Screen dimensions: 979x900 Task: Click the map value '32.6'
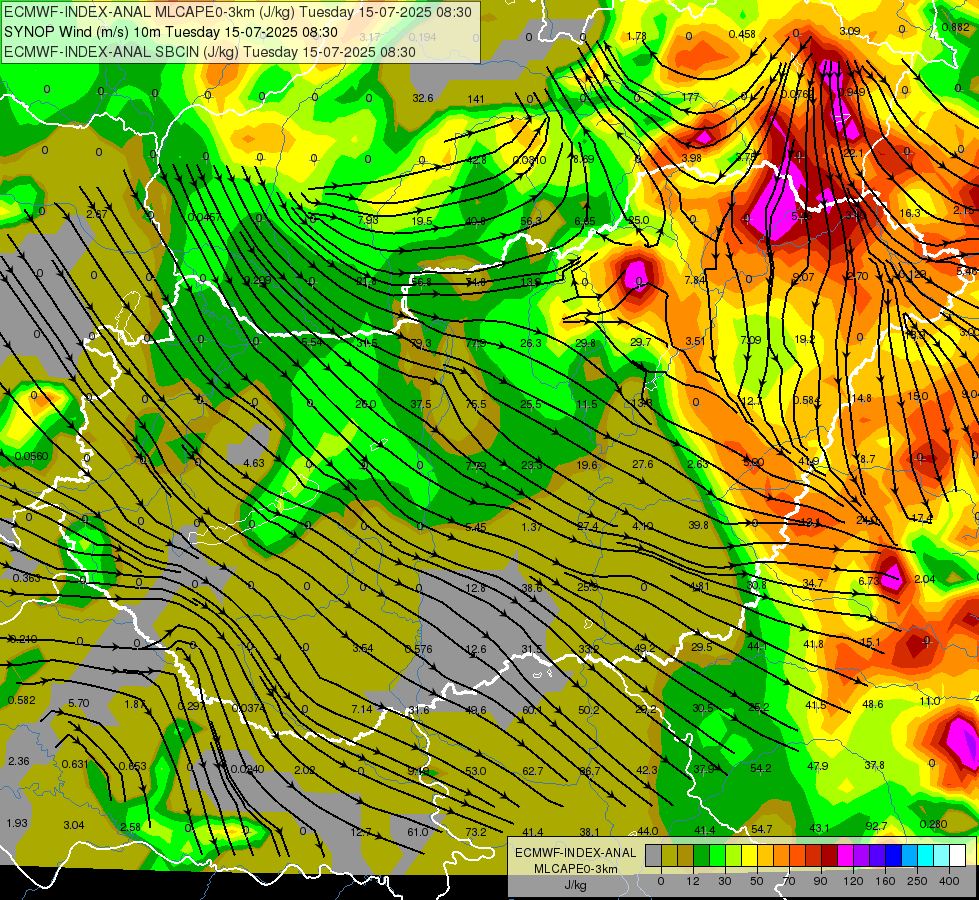[423, 98]
